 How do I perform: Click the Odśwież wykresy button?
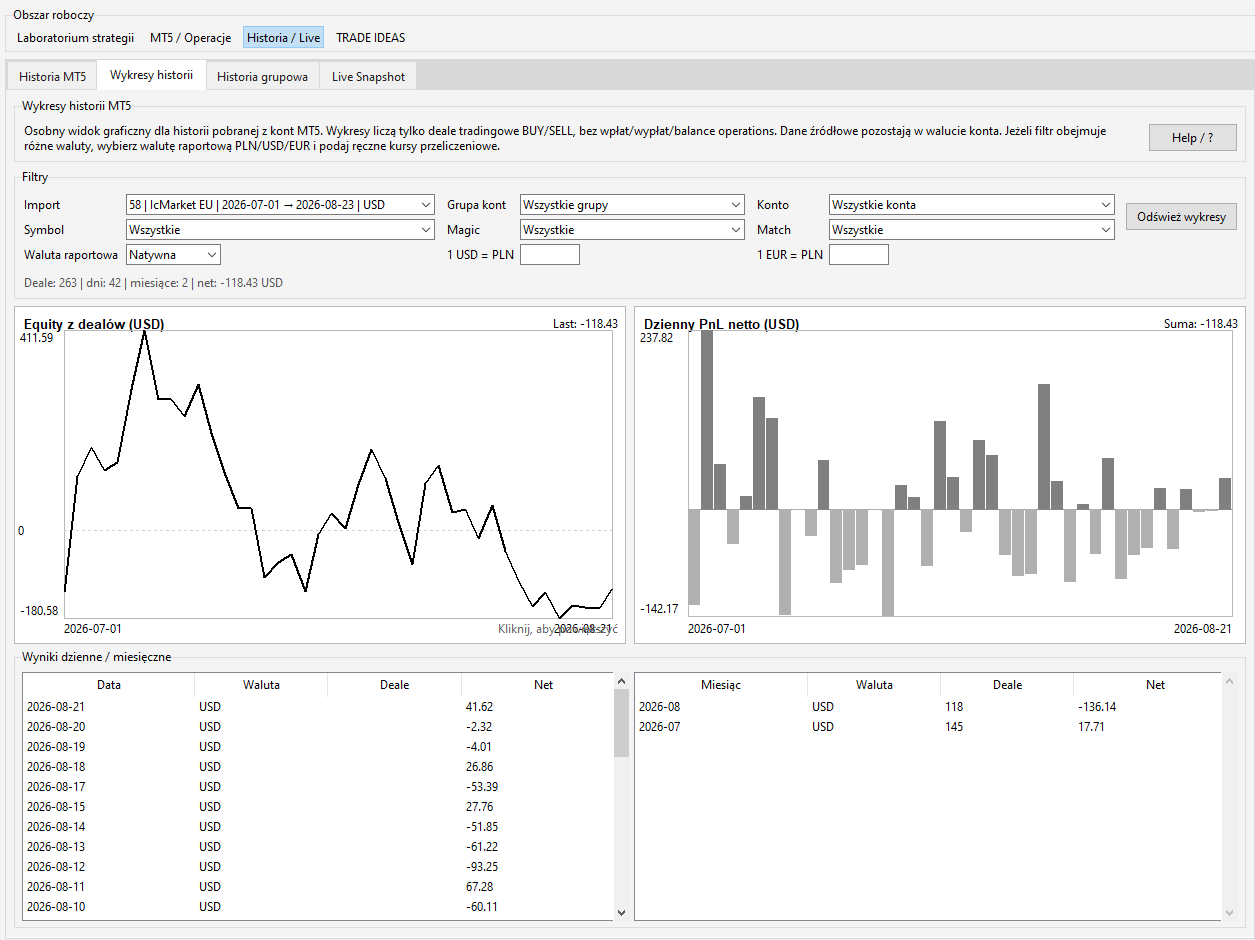(x=1181, y=217)
